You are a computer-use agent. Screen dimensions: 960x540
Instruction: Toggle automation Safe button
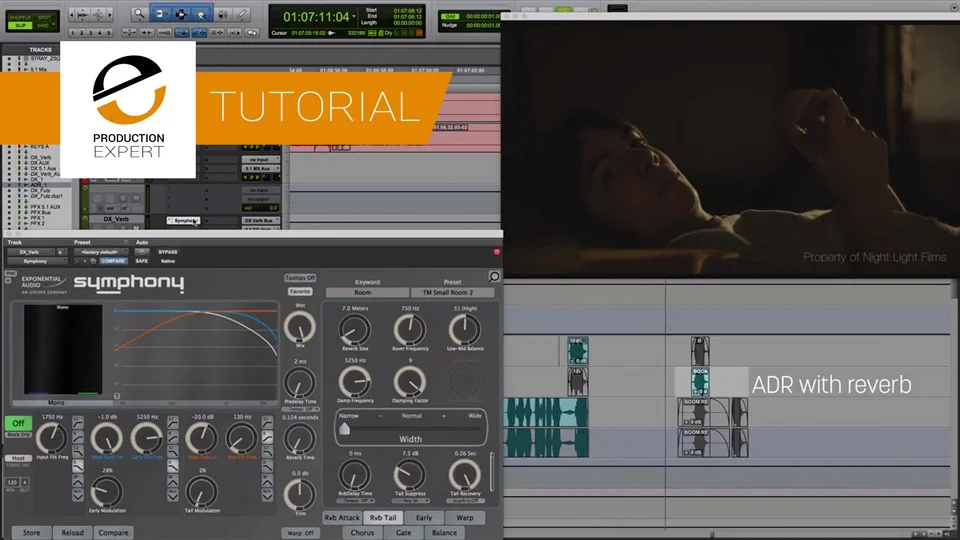tap(141, 261)
